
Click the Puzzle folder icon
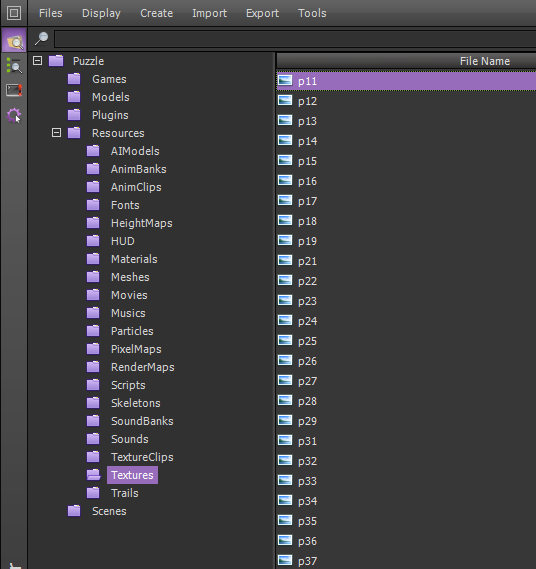click(56, 61)
